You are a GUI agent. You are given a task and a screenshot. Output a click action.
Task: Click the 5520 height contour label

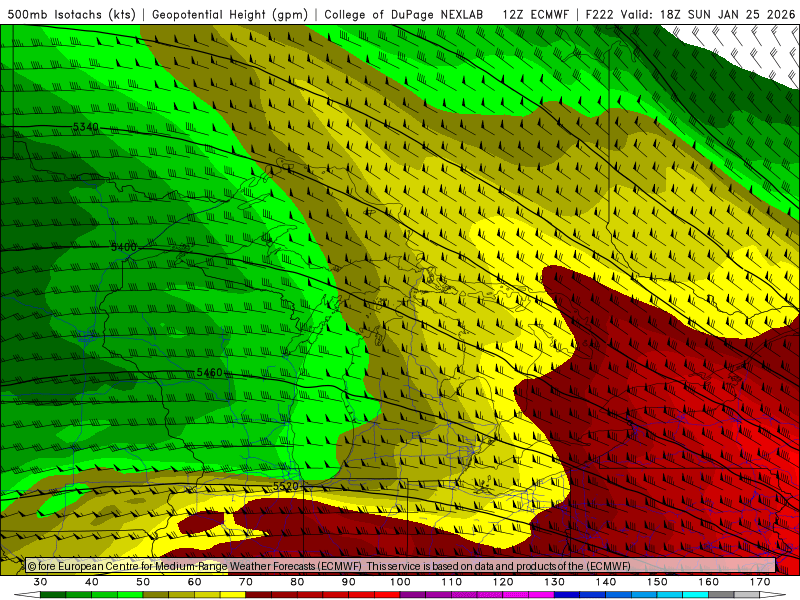[x=286, y=486]
